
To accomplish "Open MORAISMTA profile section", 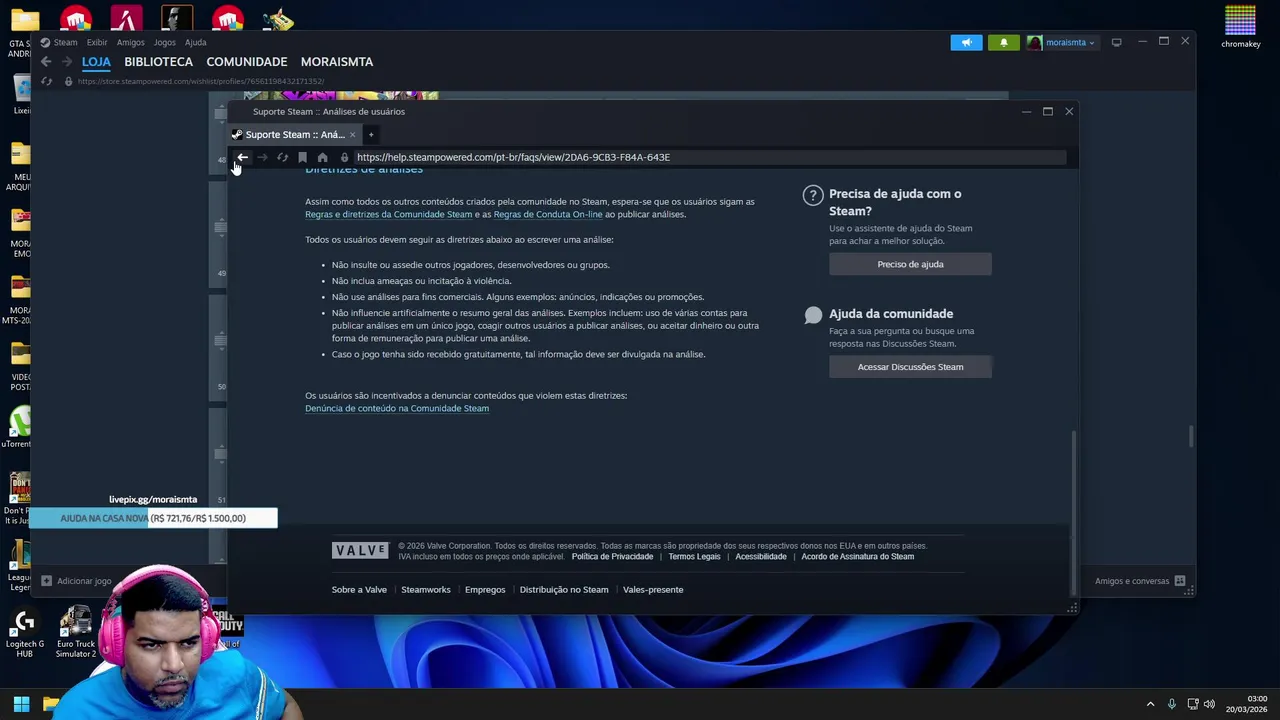I will pyautogui.click(x=337, y=62).
